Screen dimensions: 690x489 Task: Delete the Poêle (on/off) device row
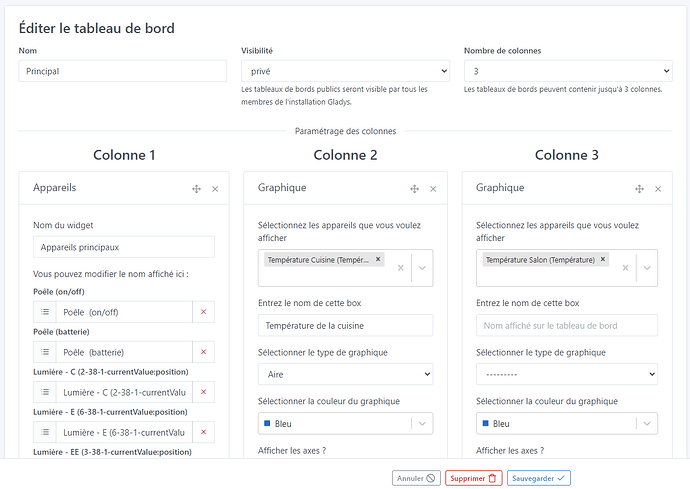(x=203, y=312)
